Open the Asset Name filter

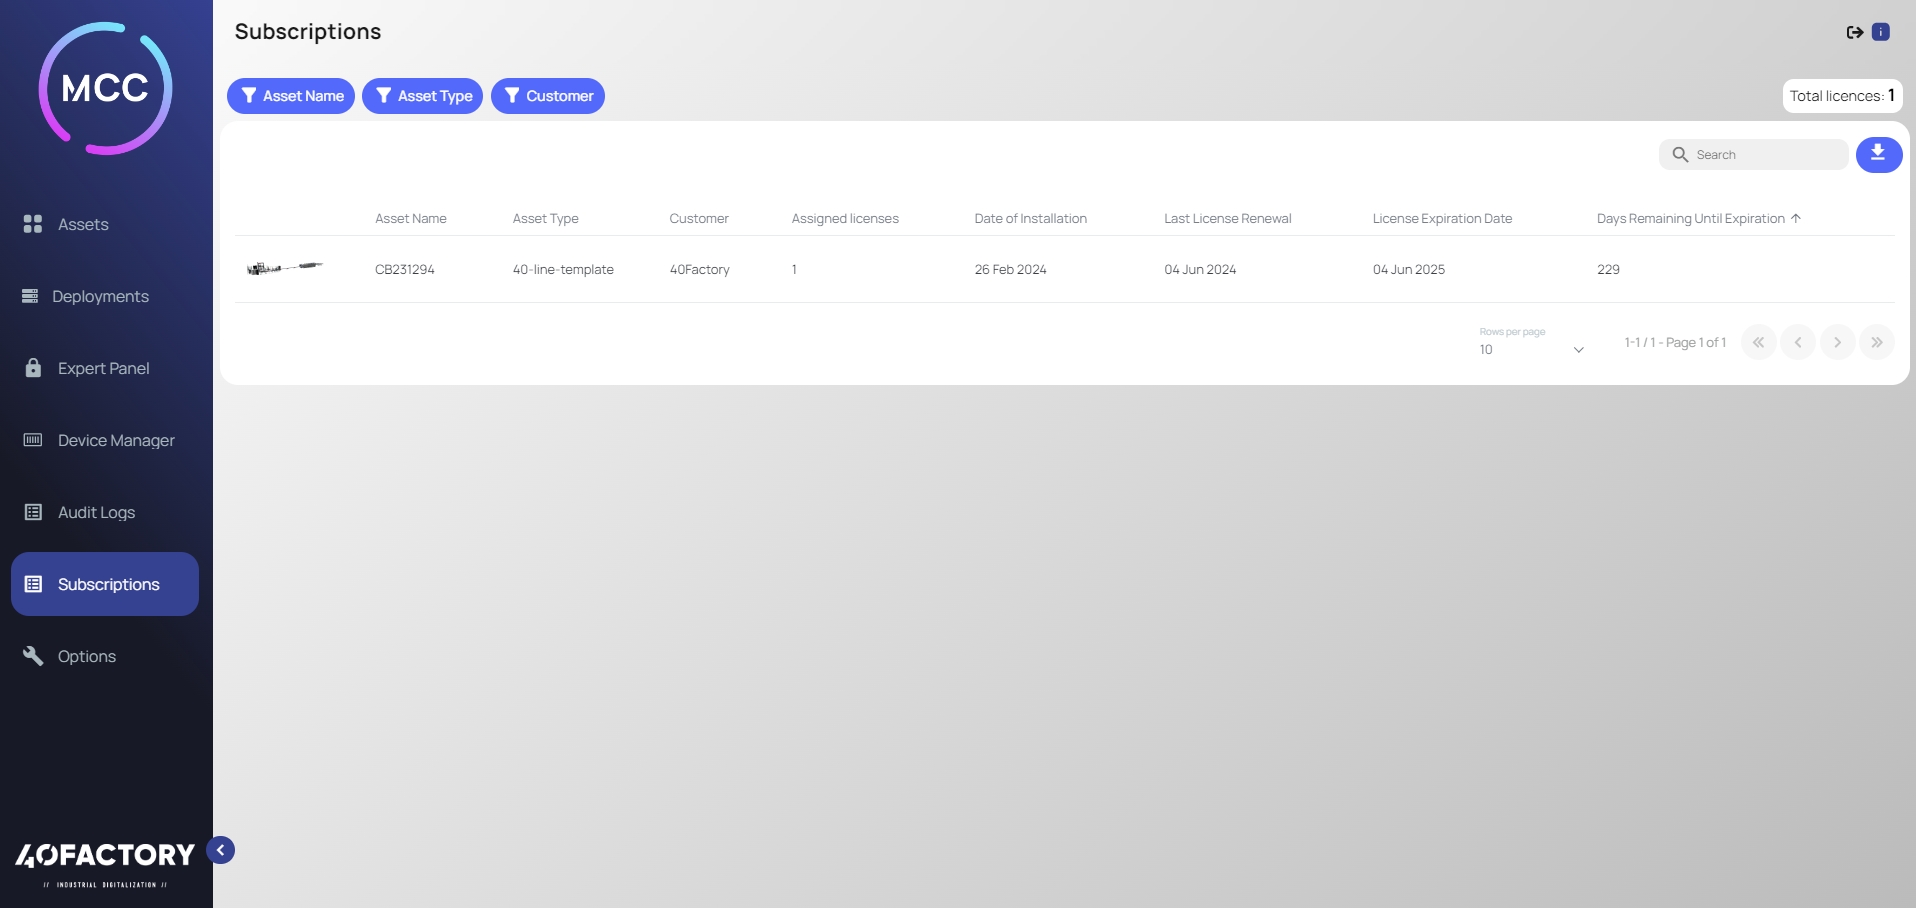click(291, 96)
